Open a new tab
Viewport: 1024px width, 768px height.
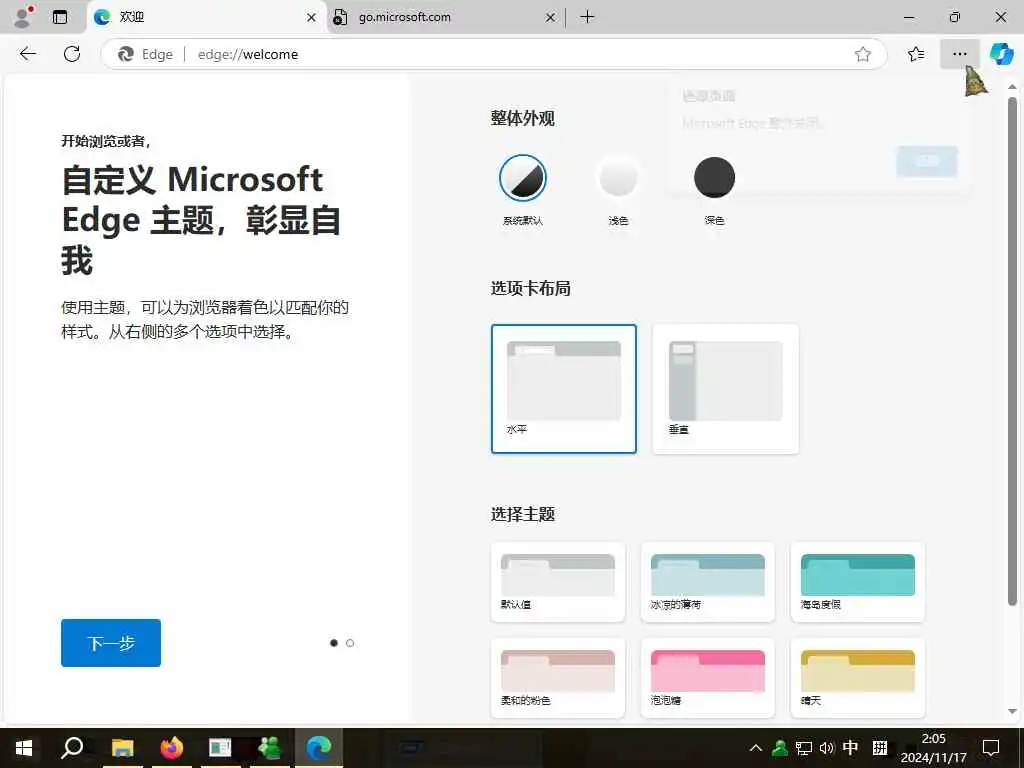pyautogui.click(x=587, y=17)
